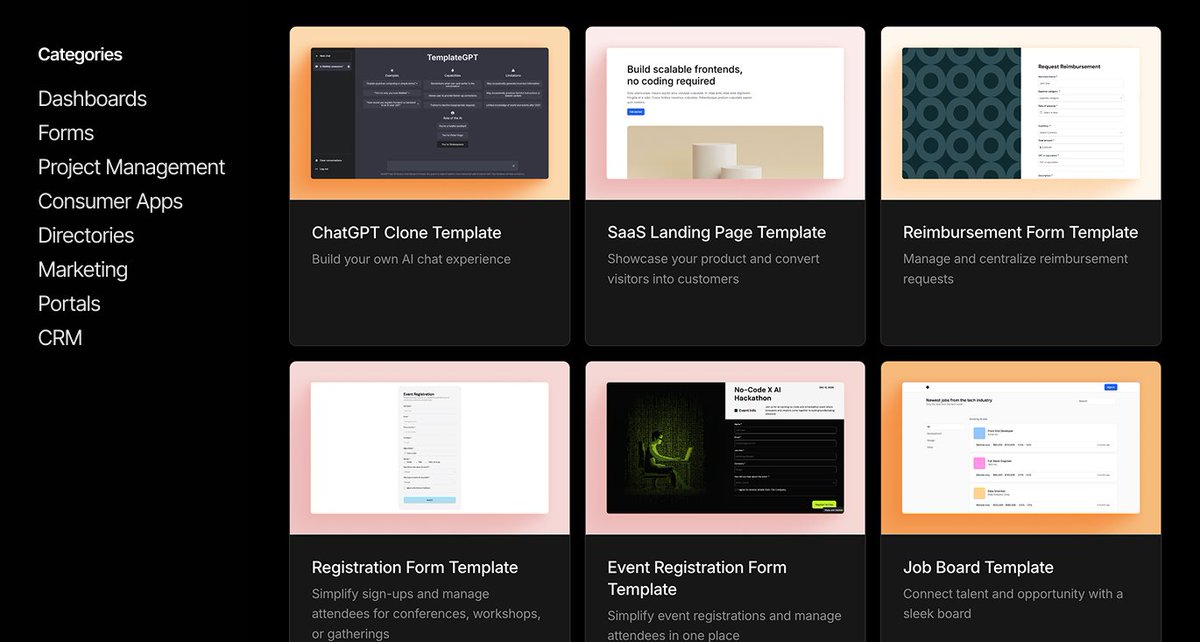1200x642 pixels.
Task: Open the Reimbursement Form Template preview image
Action: (1021, 113)
